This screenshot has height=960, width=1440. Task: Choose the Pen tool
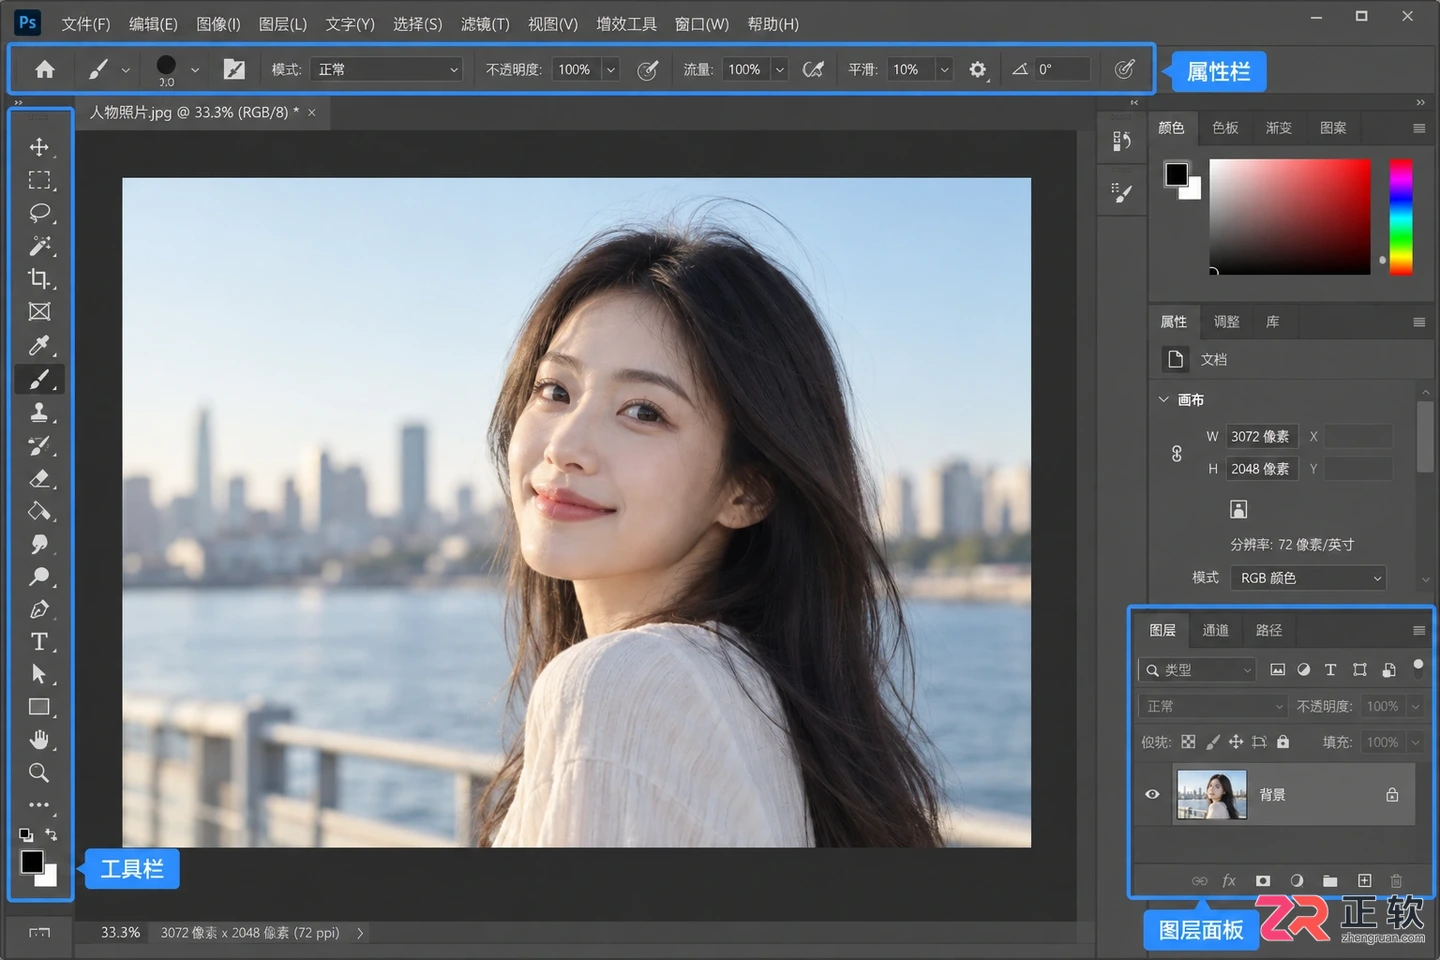39,609
